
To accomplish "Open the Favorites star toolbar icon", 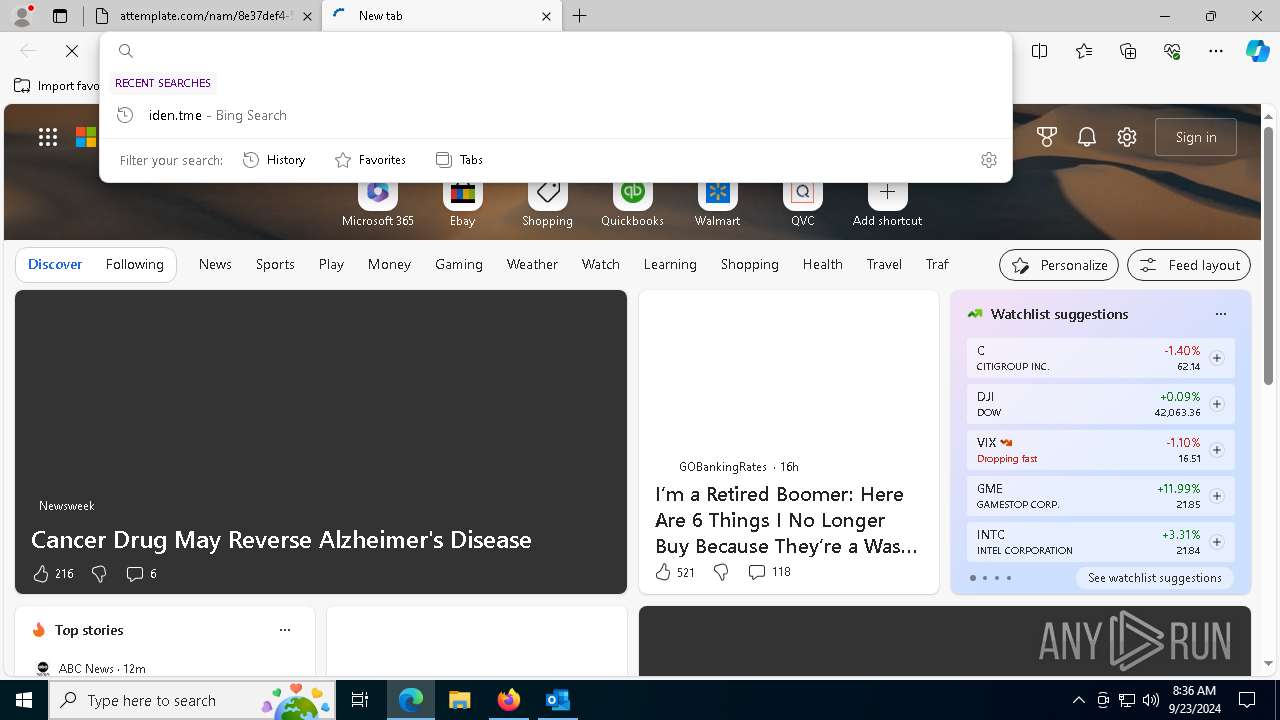I will 1084,51.
